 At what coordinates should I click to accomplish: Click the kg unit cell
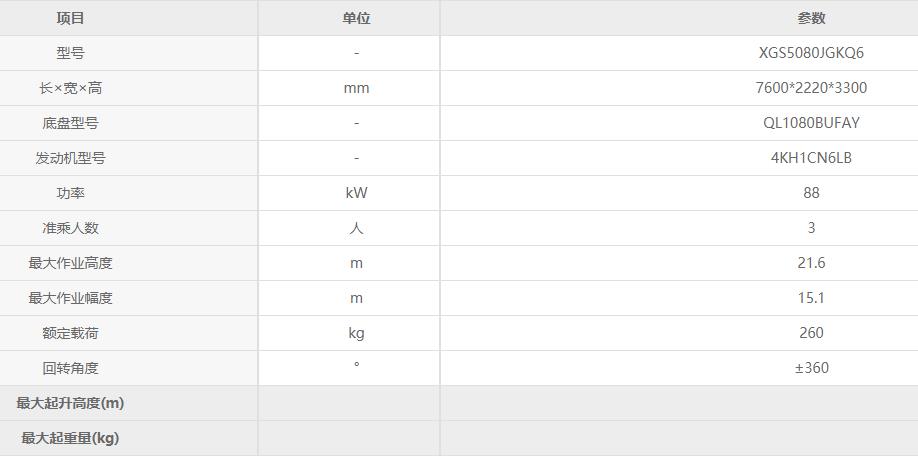356,333
